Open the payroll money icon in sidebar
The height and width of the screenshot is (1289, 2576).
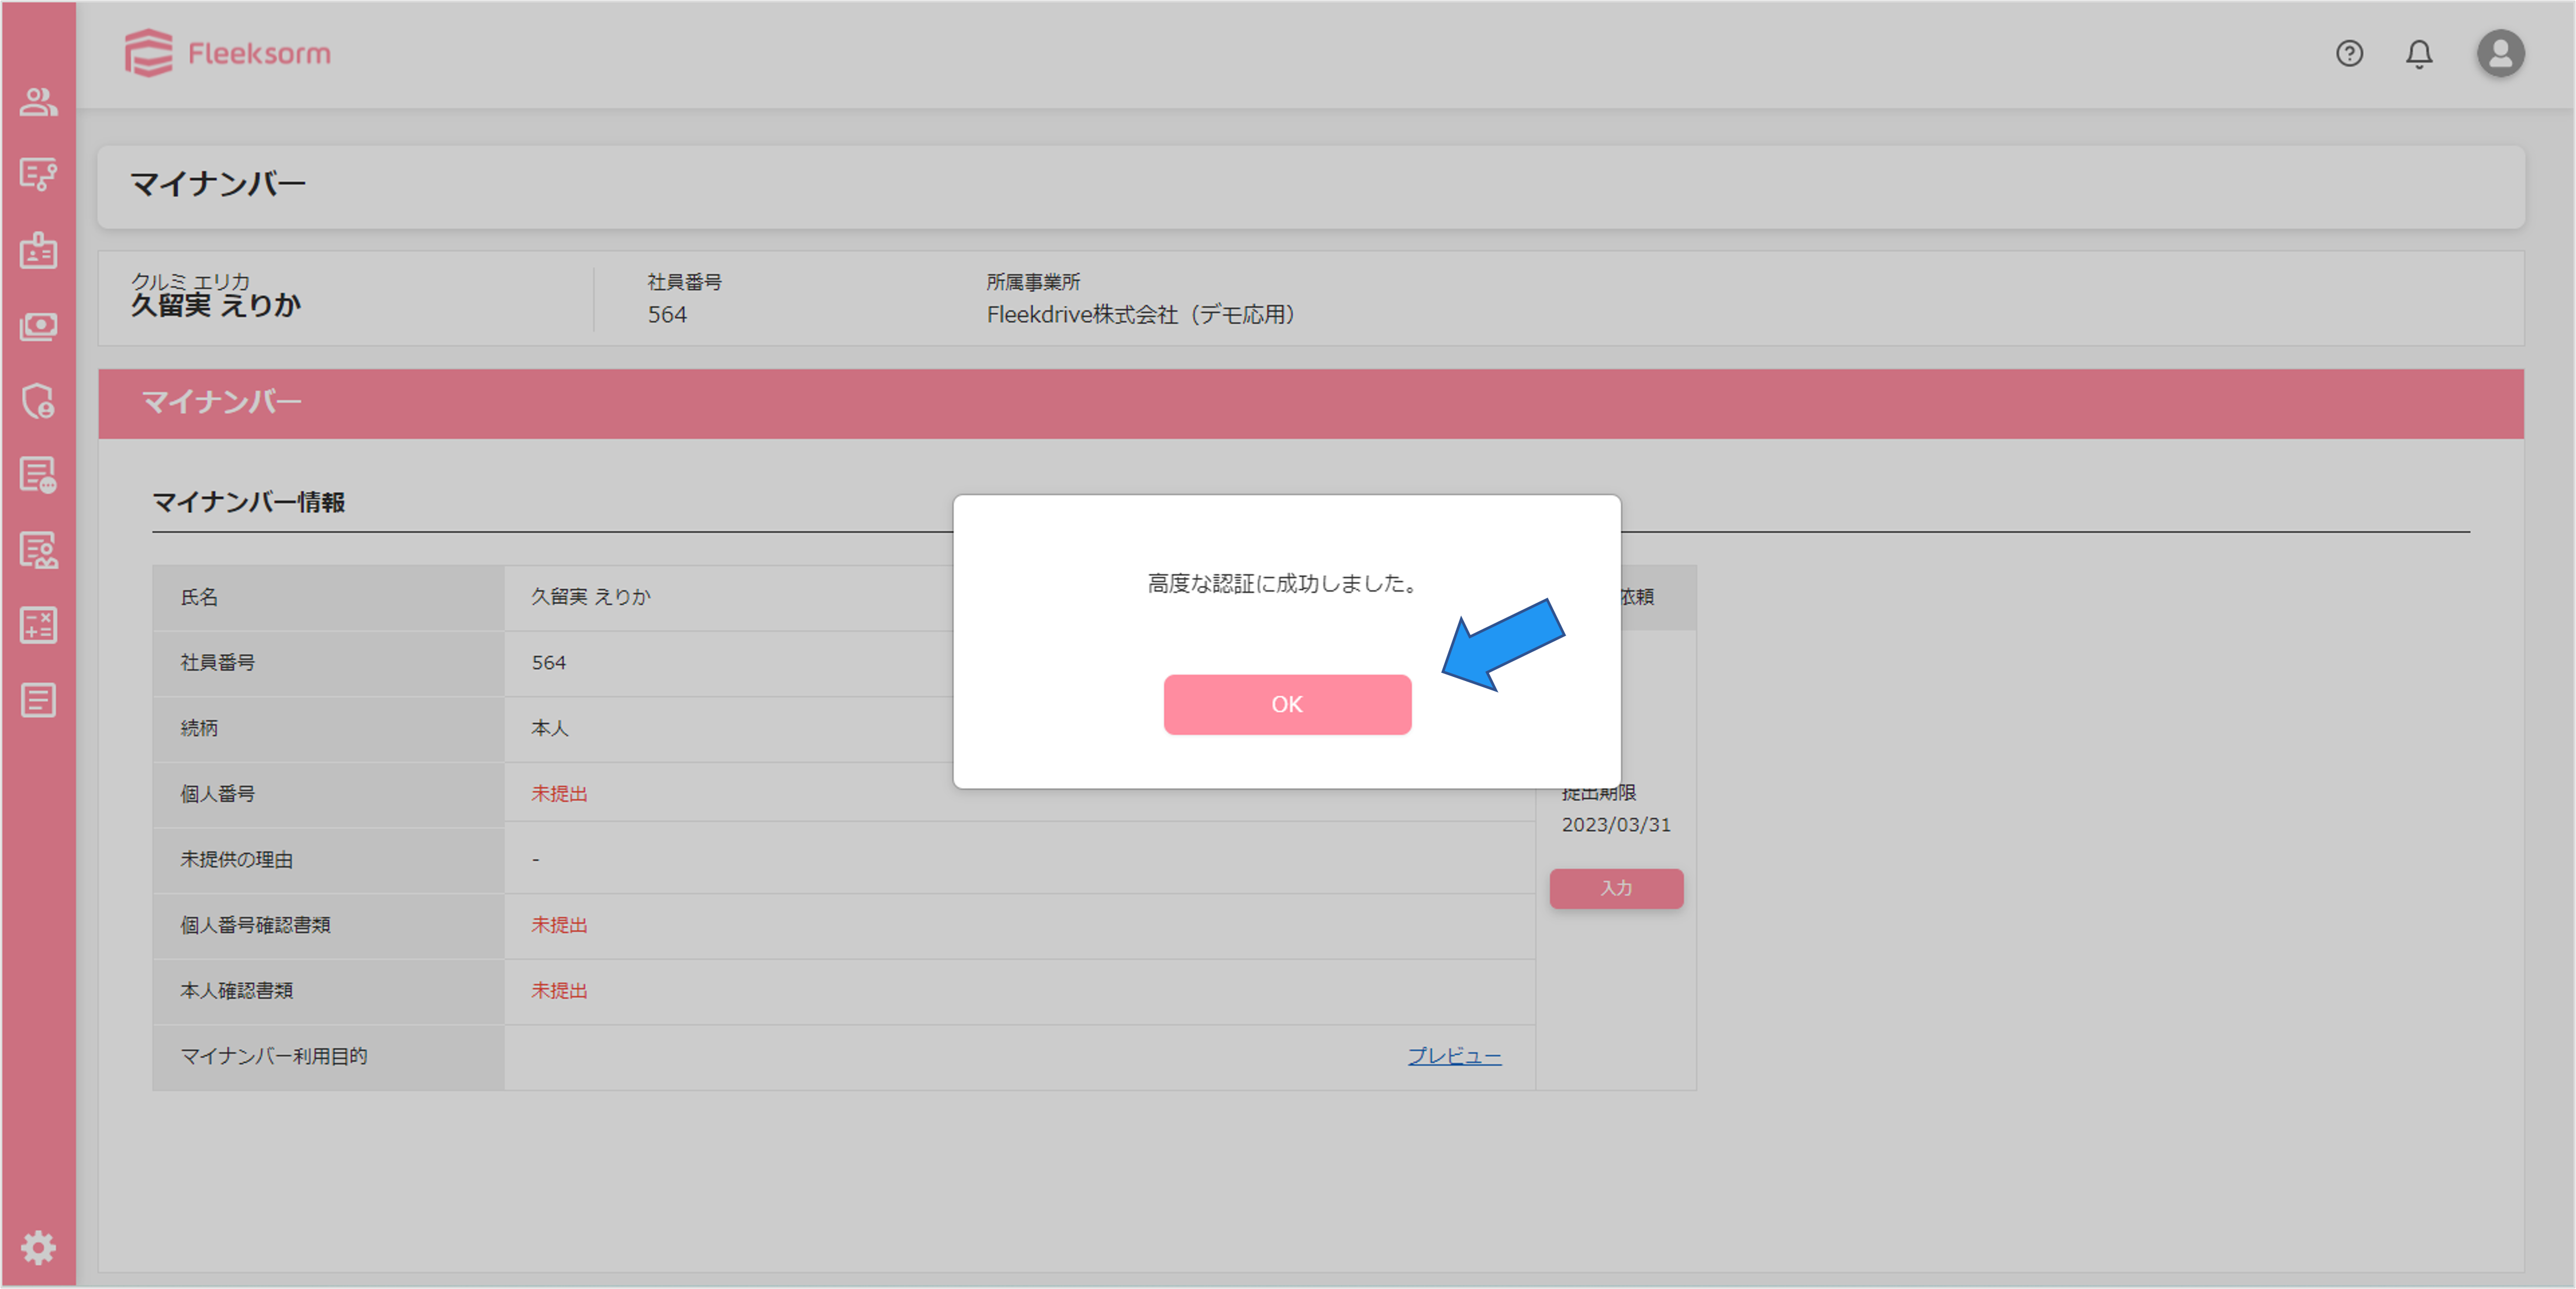38,326
